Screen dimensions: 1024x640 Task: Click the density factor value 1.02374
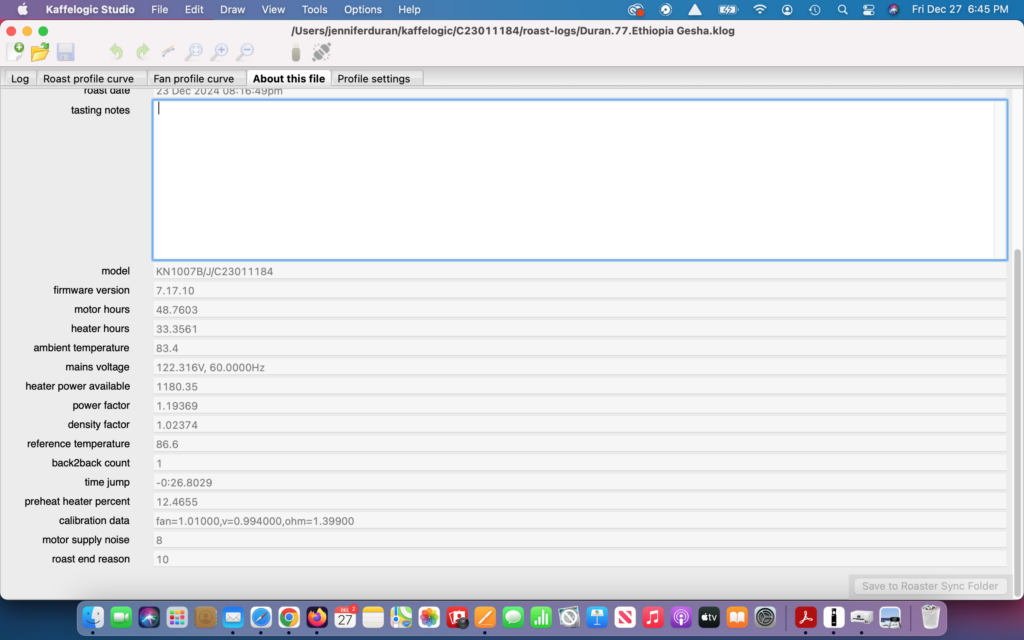pyautogui.click(x=579, y=425)
